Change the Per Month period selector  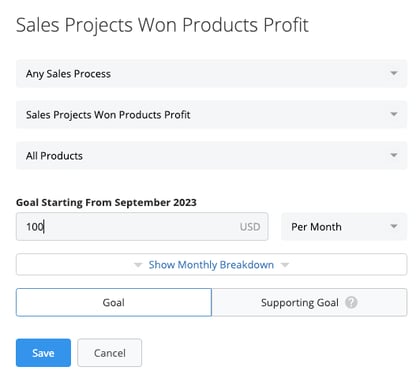tap(344, 227)
